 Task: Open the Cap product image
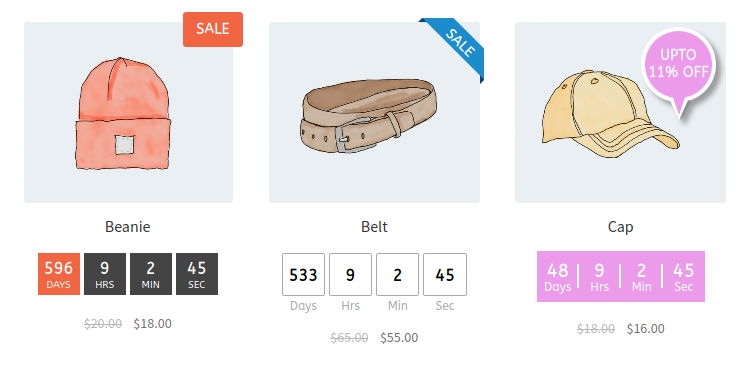pos(620,112)
